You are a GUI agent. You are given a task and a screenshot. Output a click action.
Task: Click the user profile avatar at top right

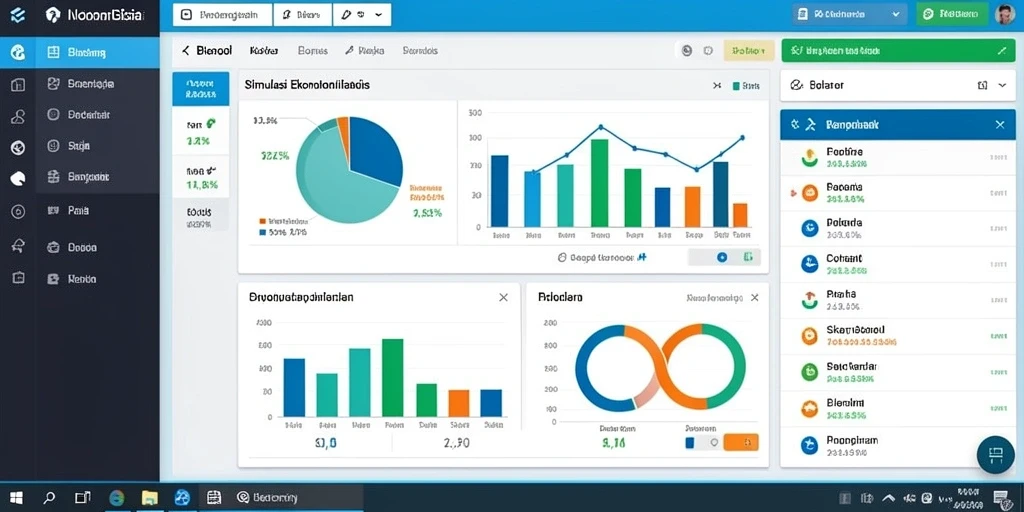tap(1004, 14)
